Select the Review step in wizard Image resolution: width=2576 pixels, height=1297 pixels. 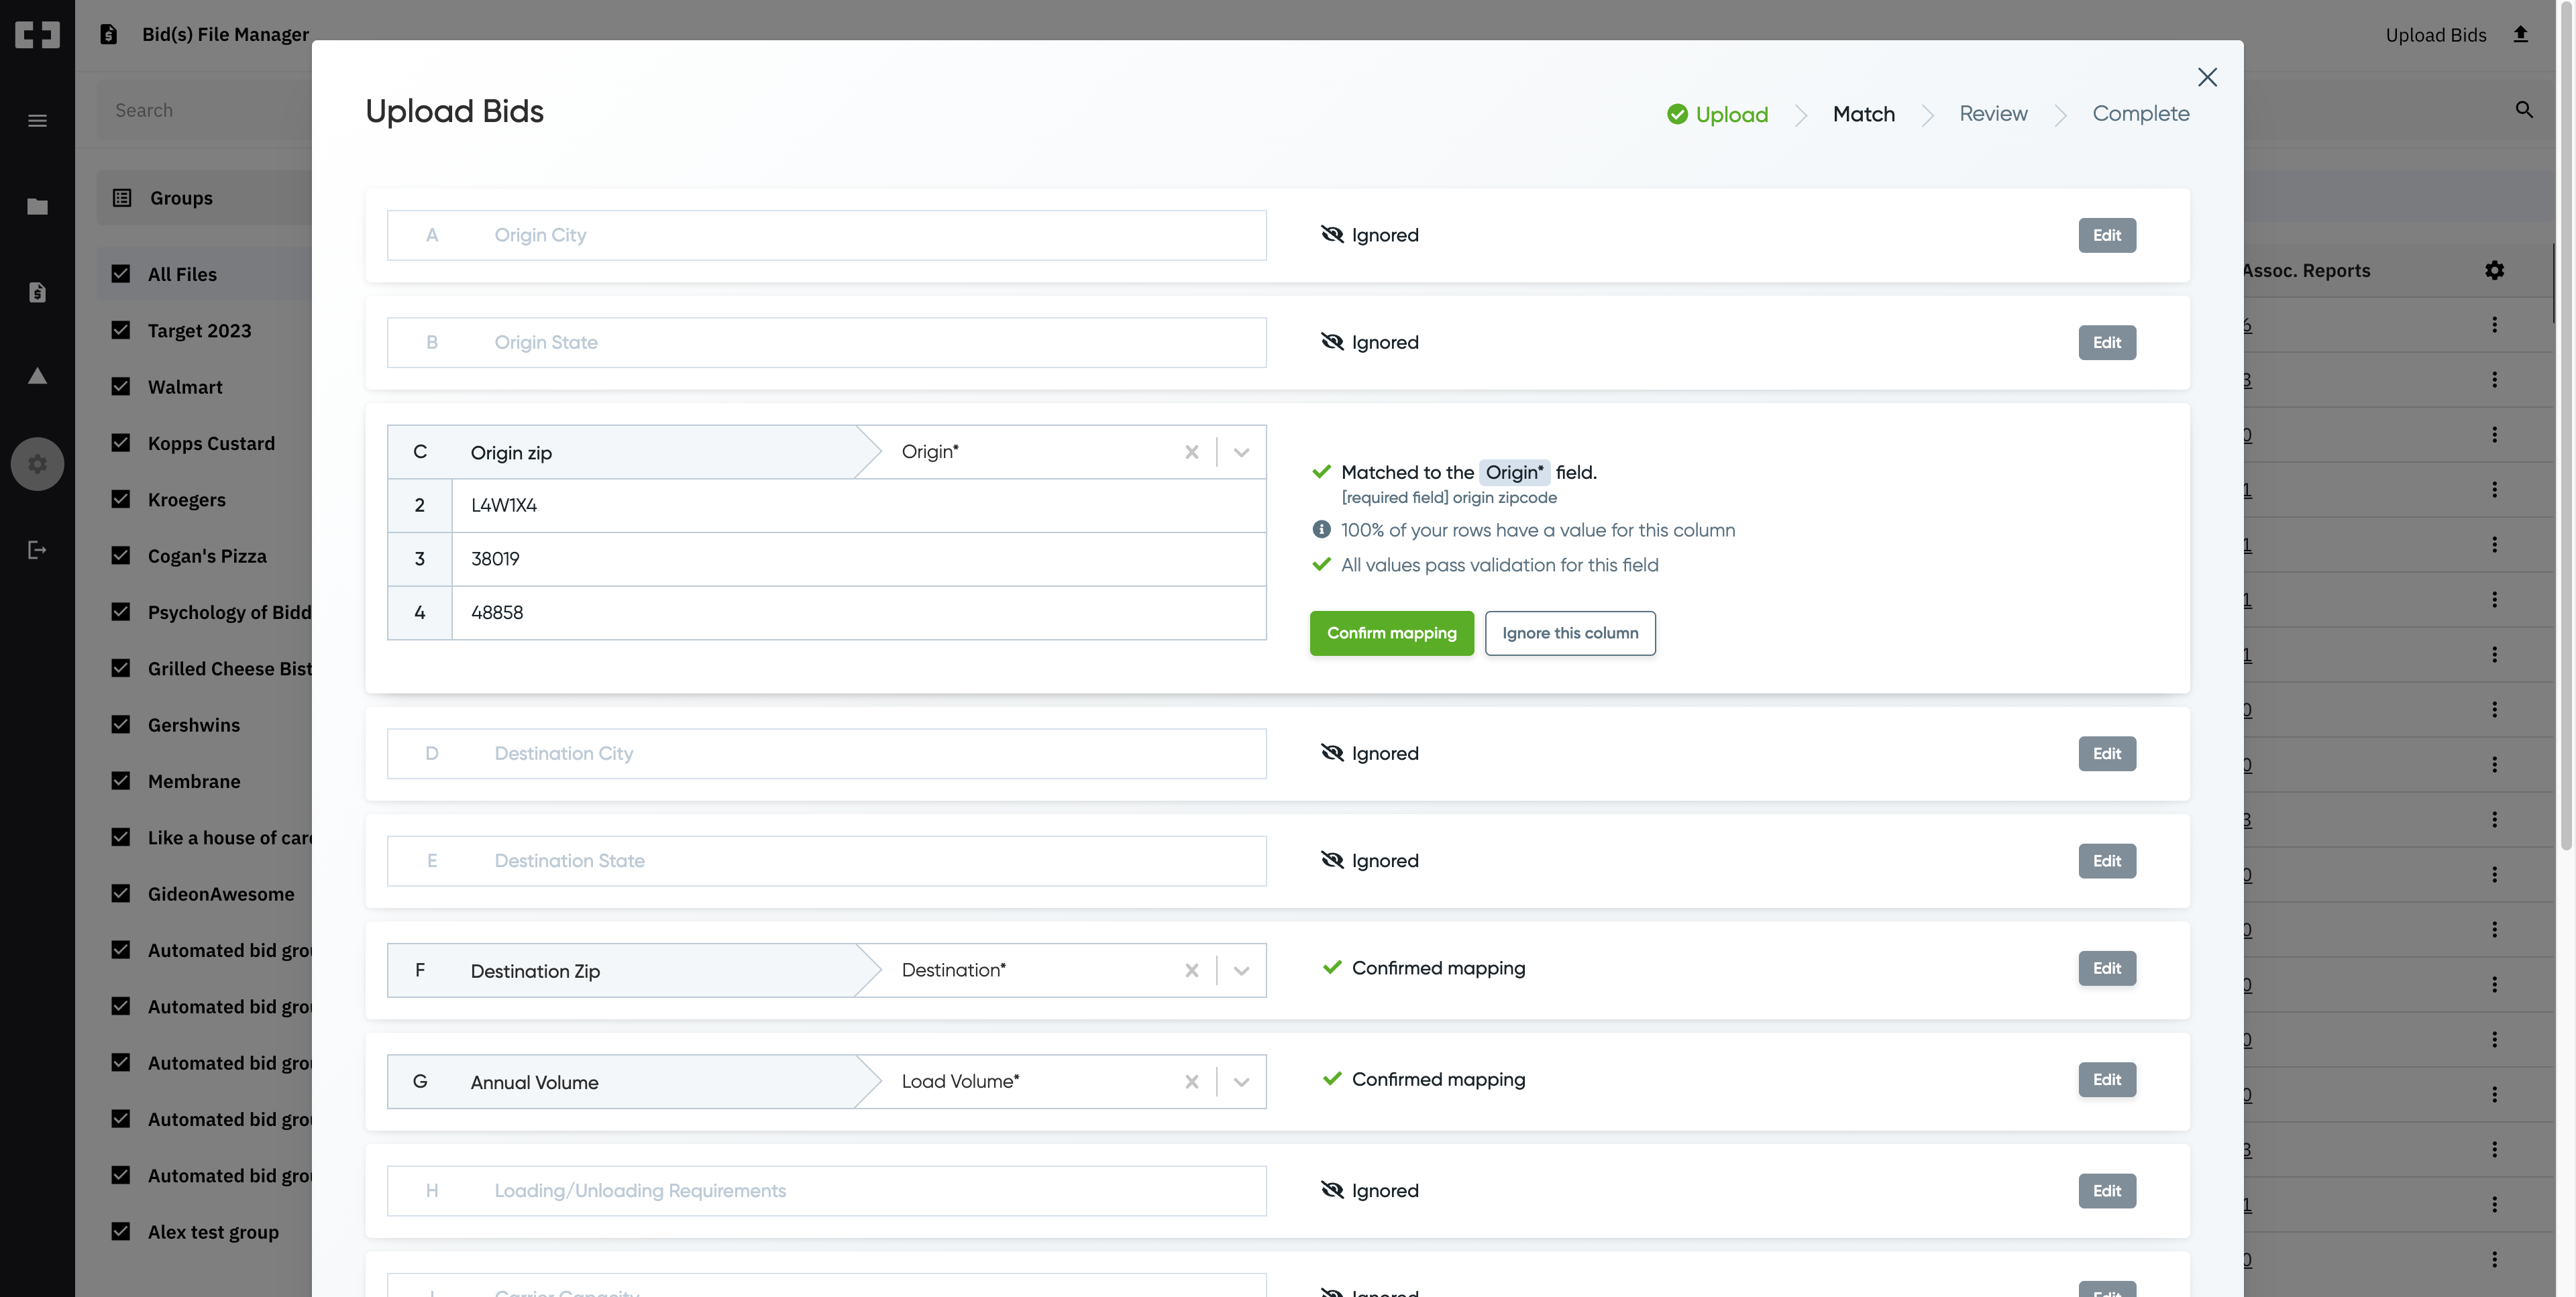1993,114
